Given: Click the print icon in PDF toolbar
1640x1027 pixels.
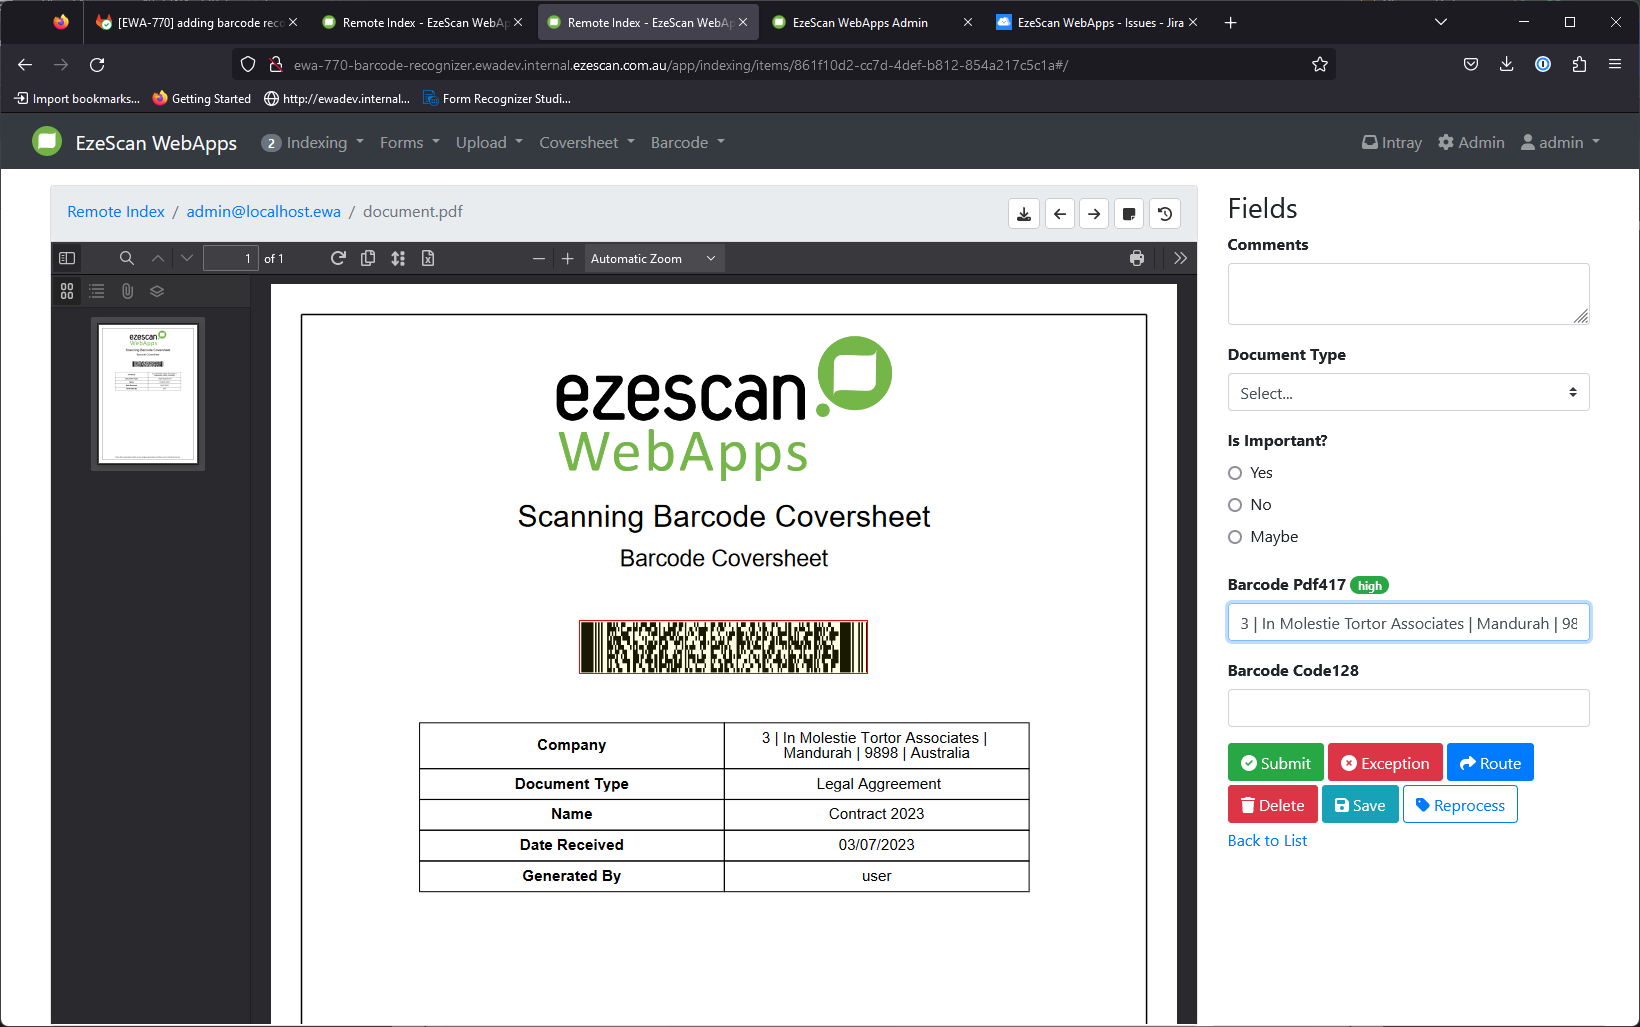Looking at the screenshot, I should 1137,258.
